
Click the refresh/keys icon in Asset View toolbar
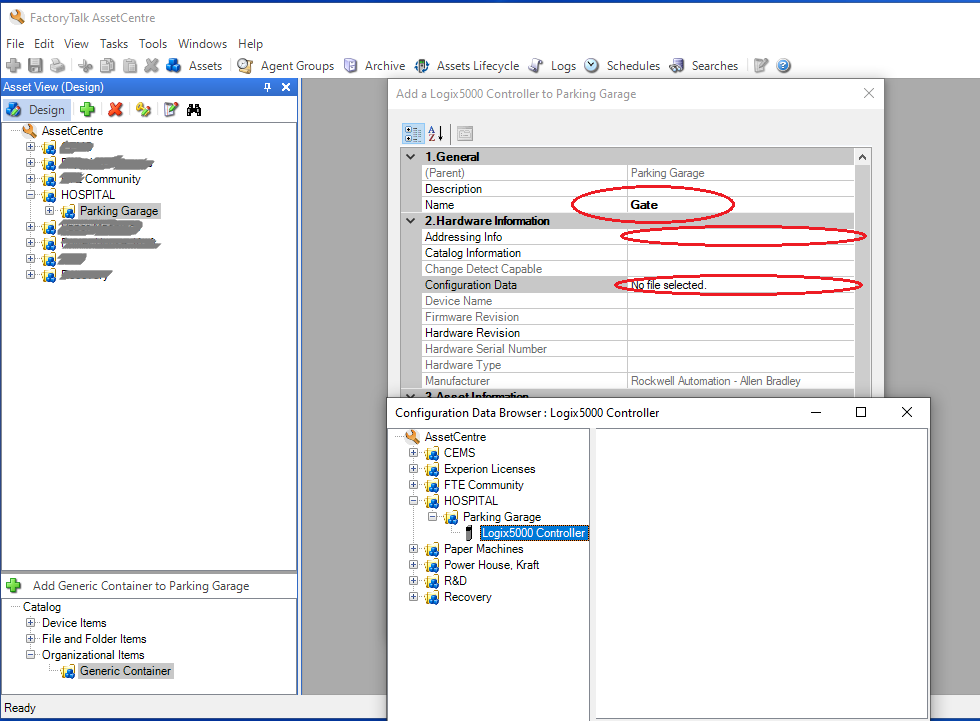click(x=143, y=110)
